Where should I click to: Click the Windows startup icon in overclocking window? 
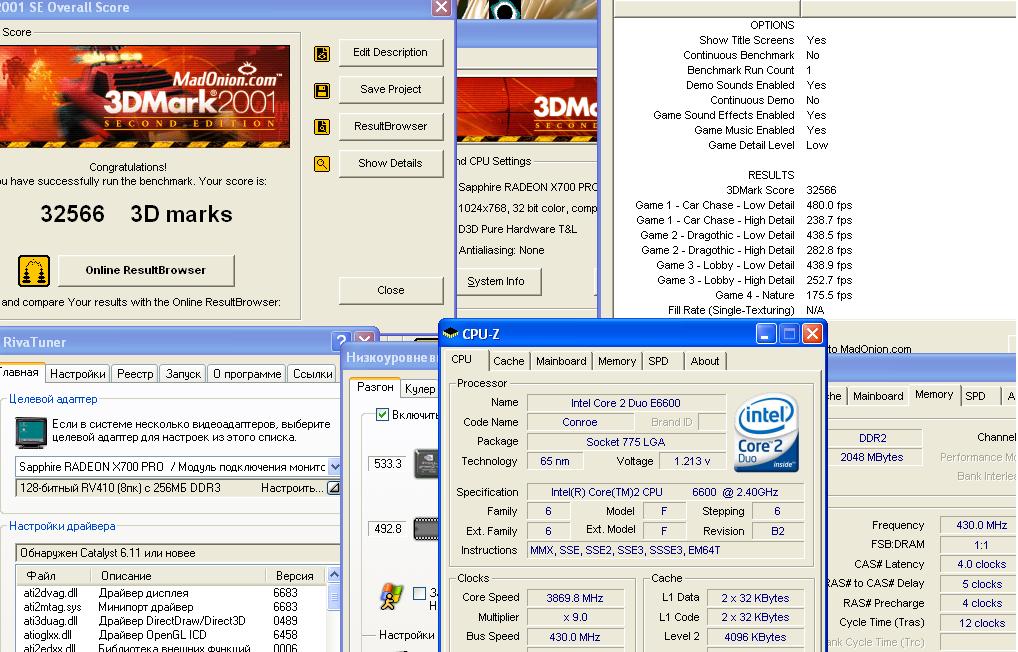(x=390, y=596)
